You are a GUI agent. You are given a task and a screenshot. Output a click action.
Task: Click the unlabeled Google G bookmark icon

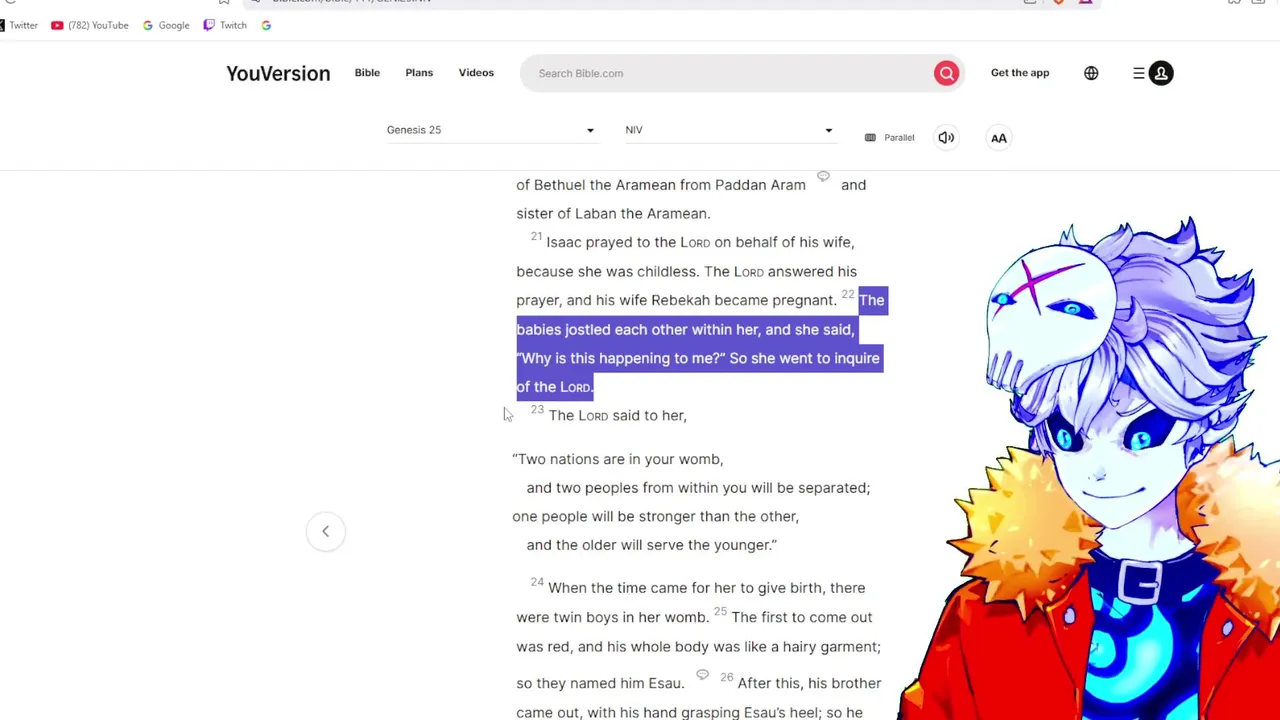pyautogui.click(x=266, y=25)
